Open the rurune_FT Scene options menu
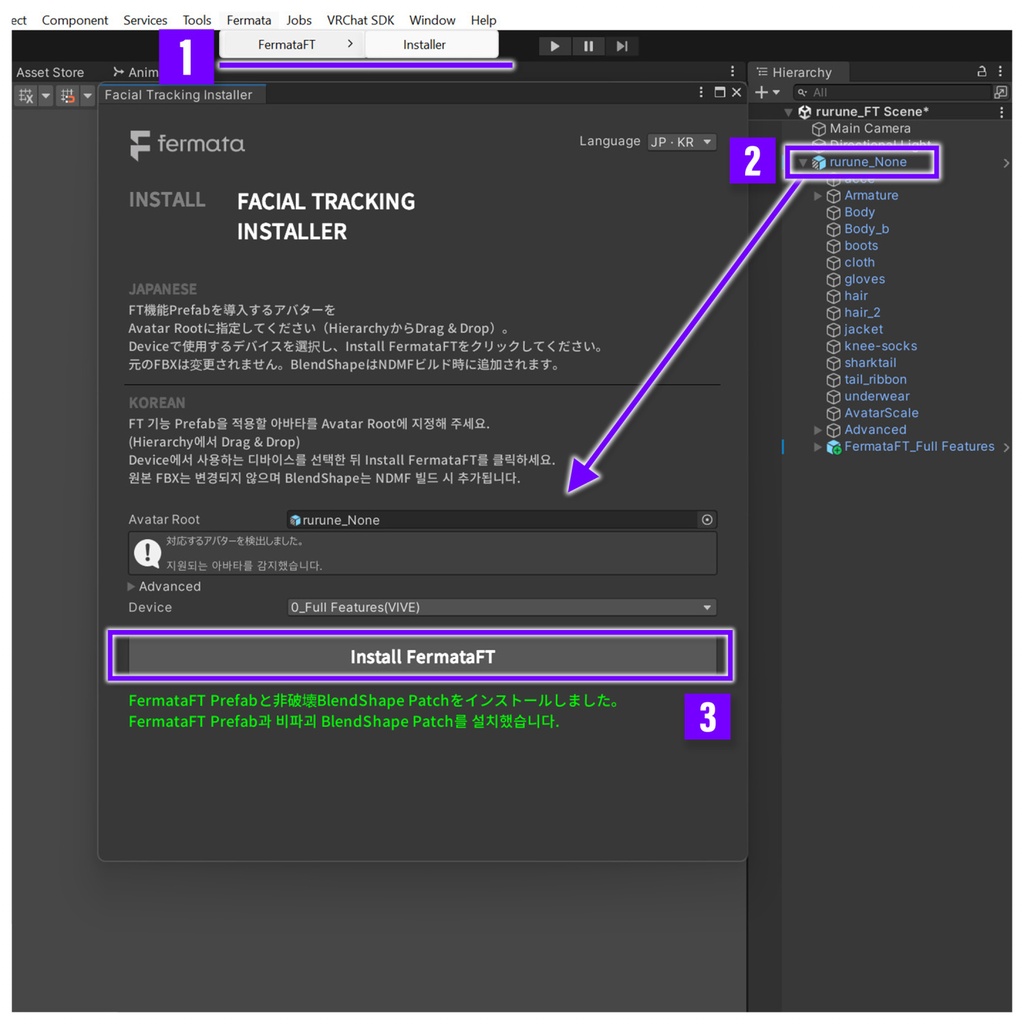Viewport: 1024px width, 1024px height. [x=1001, y=112]
